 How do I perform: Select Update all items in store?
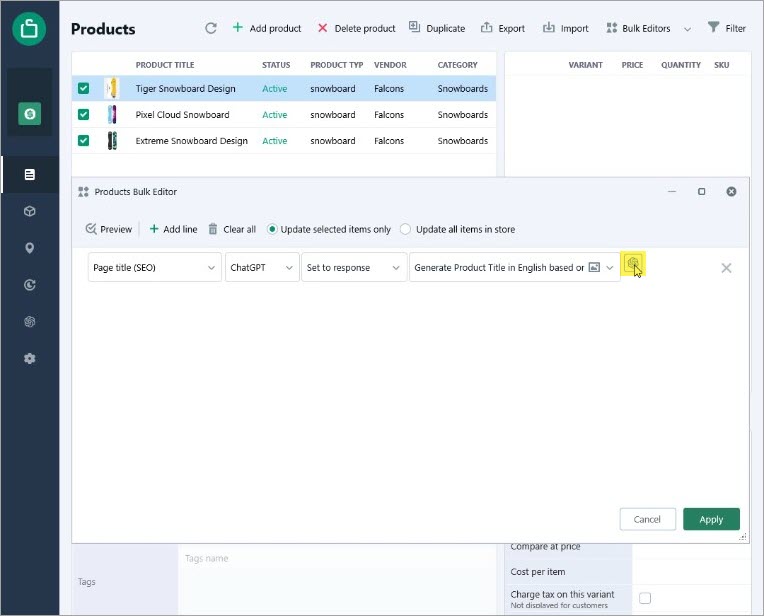coord(405,229)
